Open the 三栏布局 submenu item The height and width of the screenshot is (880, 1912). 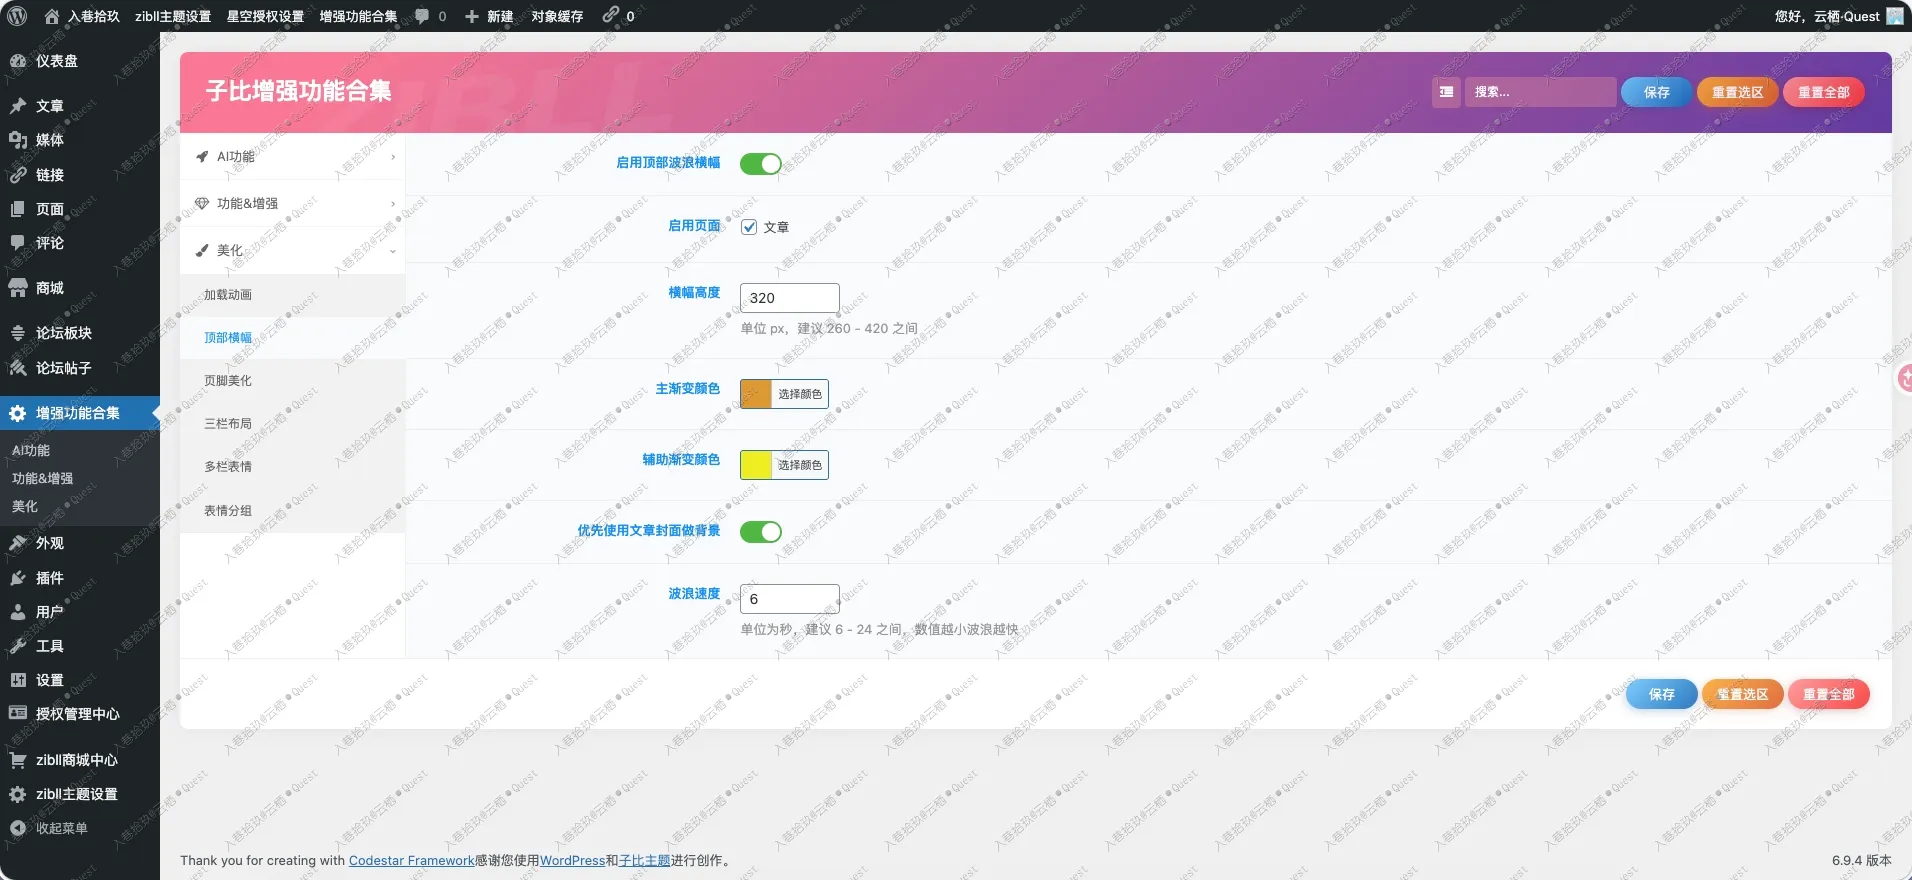[x=228, y=424]
